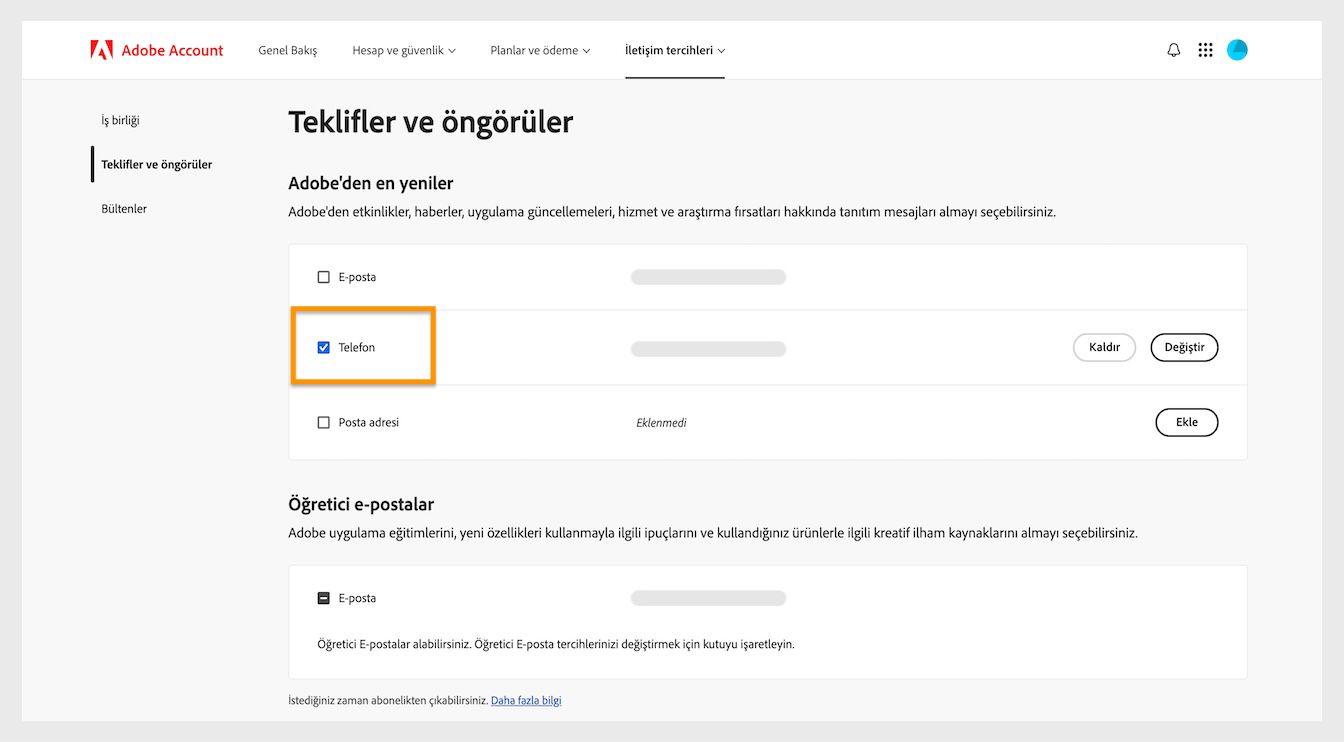Image resolution: width=1344 pixels, height=742 pixels.
Task: Open the notifications bell
Action: (x=1172, y=49)
